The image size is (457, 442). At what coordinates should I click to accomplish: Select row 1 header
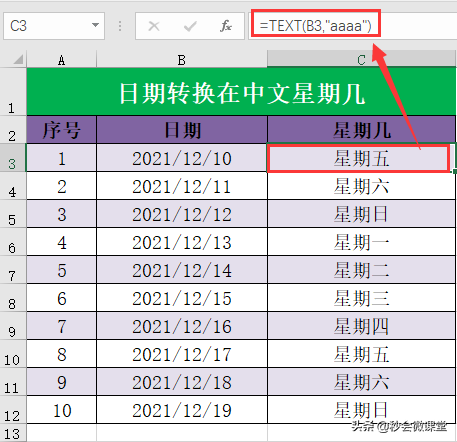pyautogui.click(x=13, y=92)
